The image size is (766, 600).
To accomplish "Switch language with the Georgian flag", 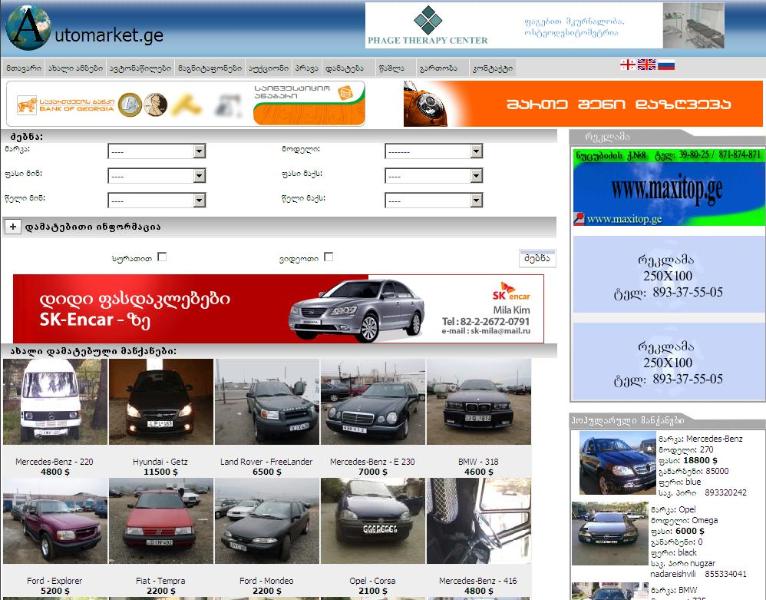I will click(x=627, y=64).
